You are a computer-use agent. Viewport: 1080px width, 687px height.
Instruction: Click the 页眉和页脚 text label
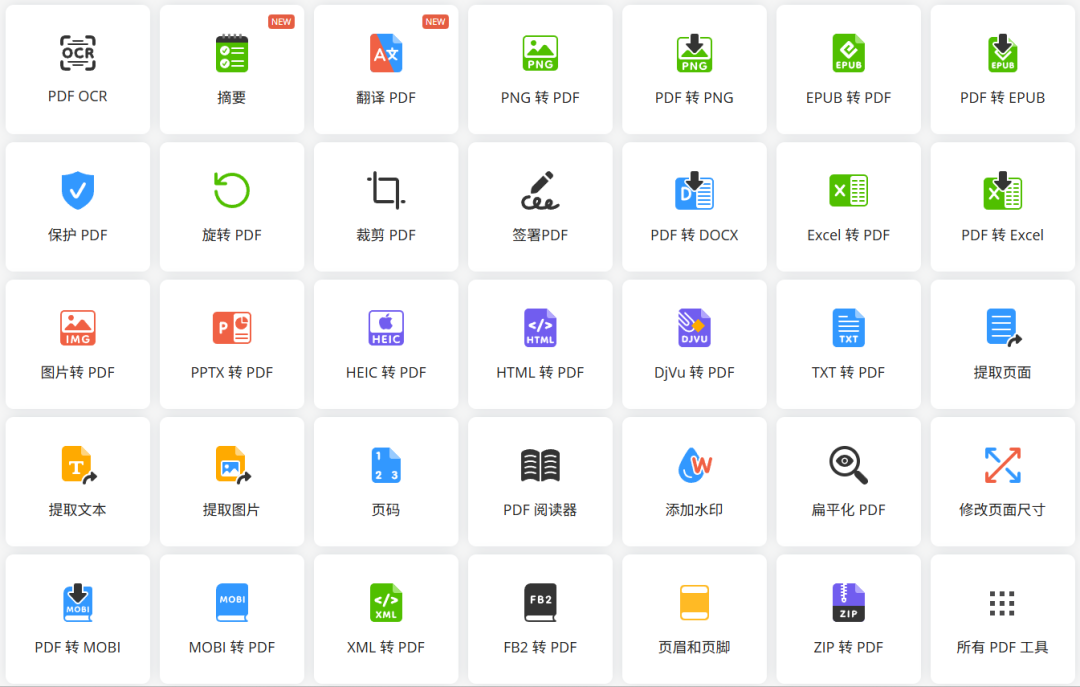(x=694, y=647)
